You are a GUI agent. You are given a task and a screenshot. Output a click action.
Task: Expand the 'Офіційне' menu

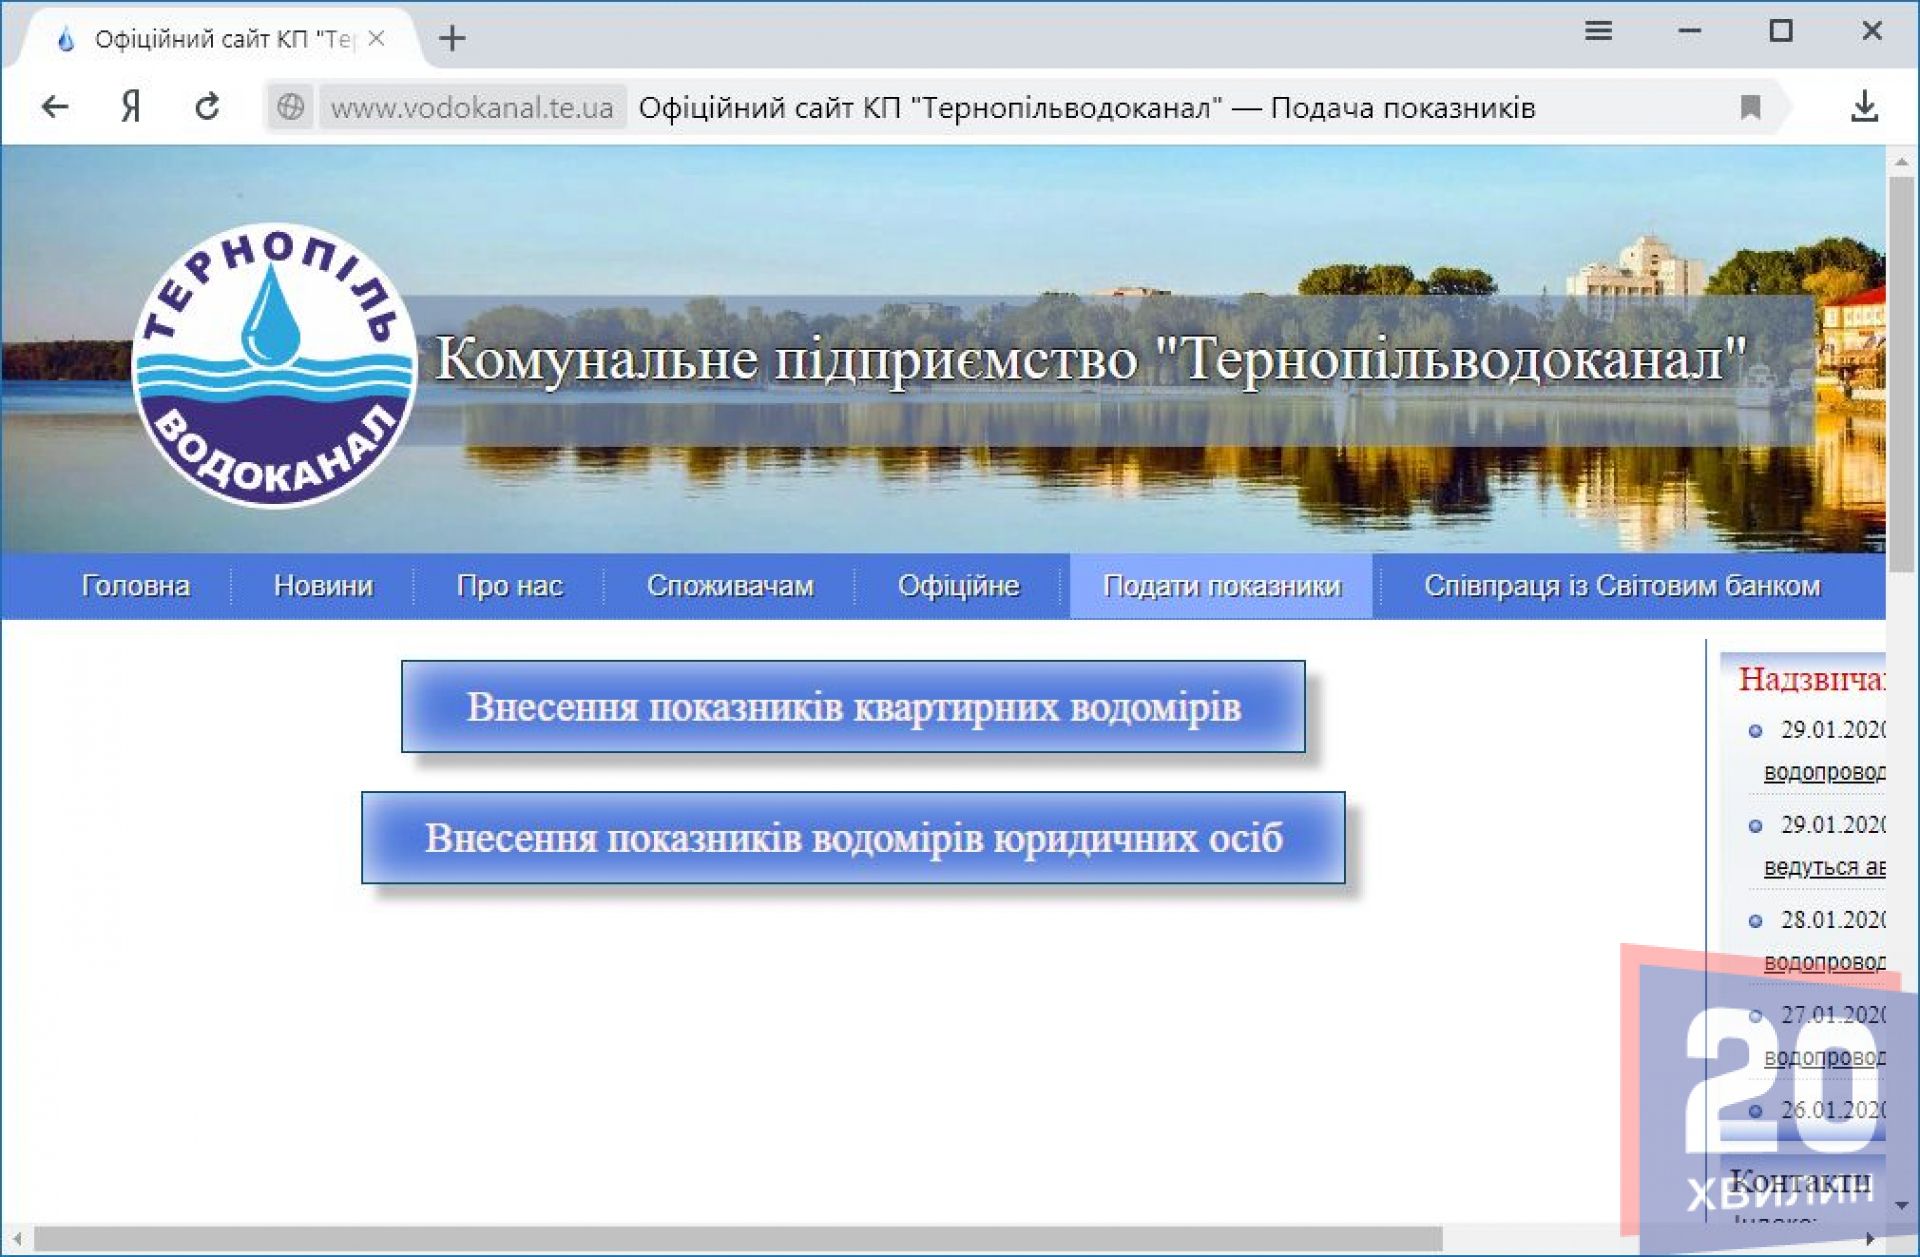(x=958, y=586)
